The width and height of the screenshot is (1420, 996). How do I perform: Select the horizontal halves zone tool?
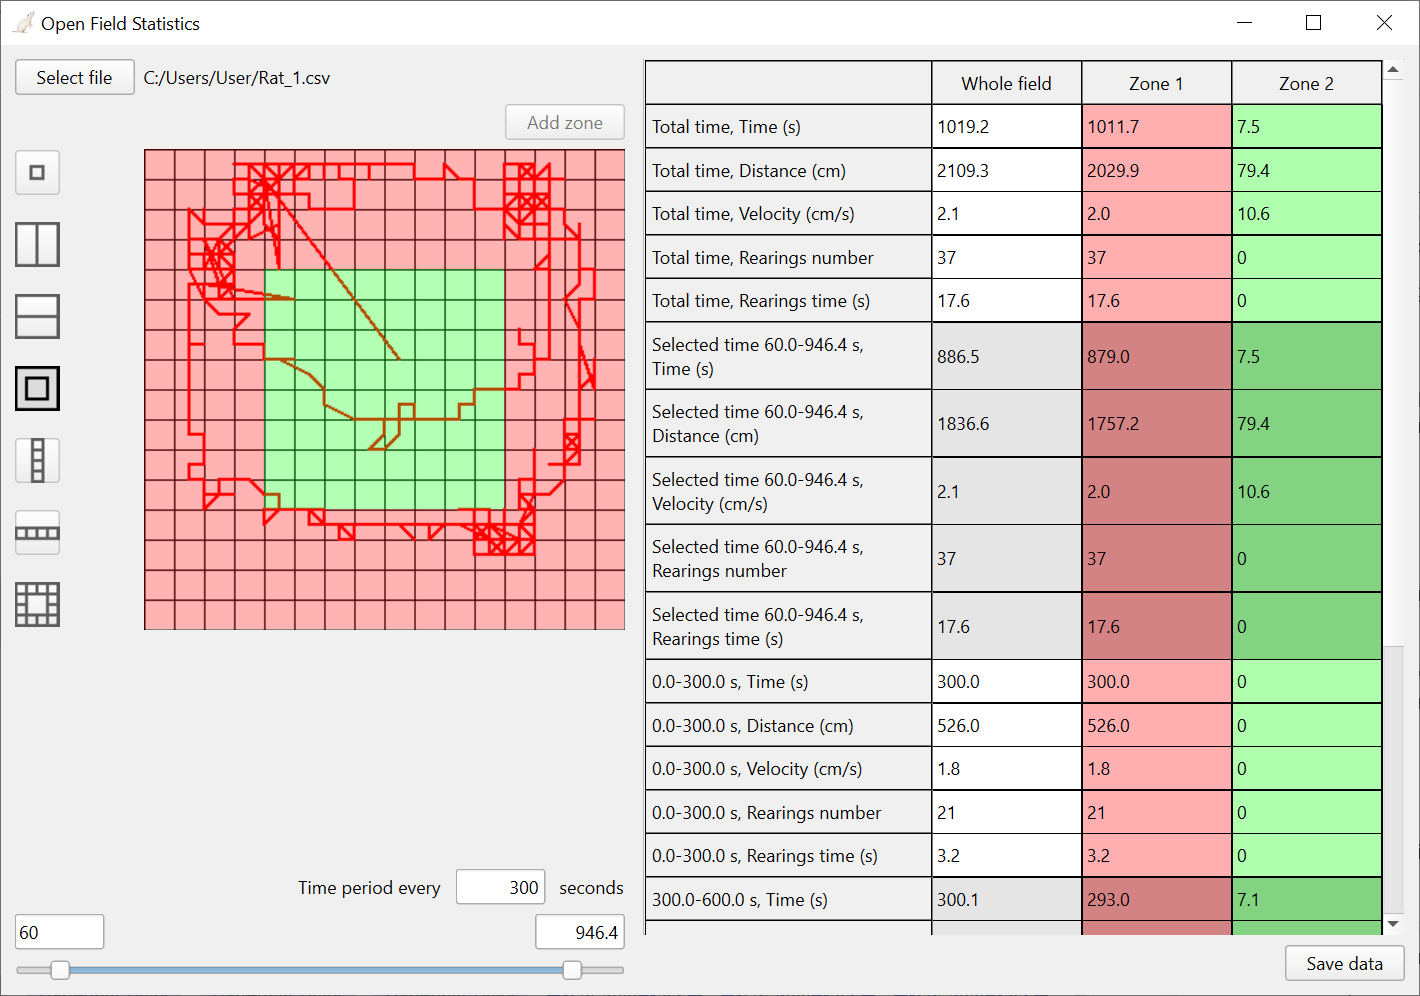tap(37, 316)
